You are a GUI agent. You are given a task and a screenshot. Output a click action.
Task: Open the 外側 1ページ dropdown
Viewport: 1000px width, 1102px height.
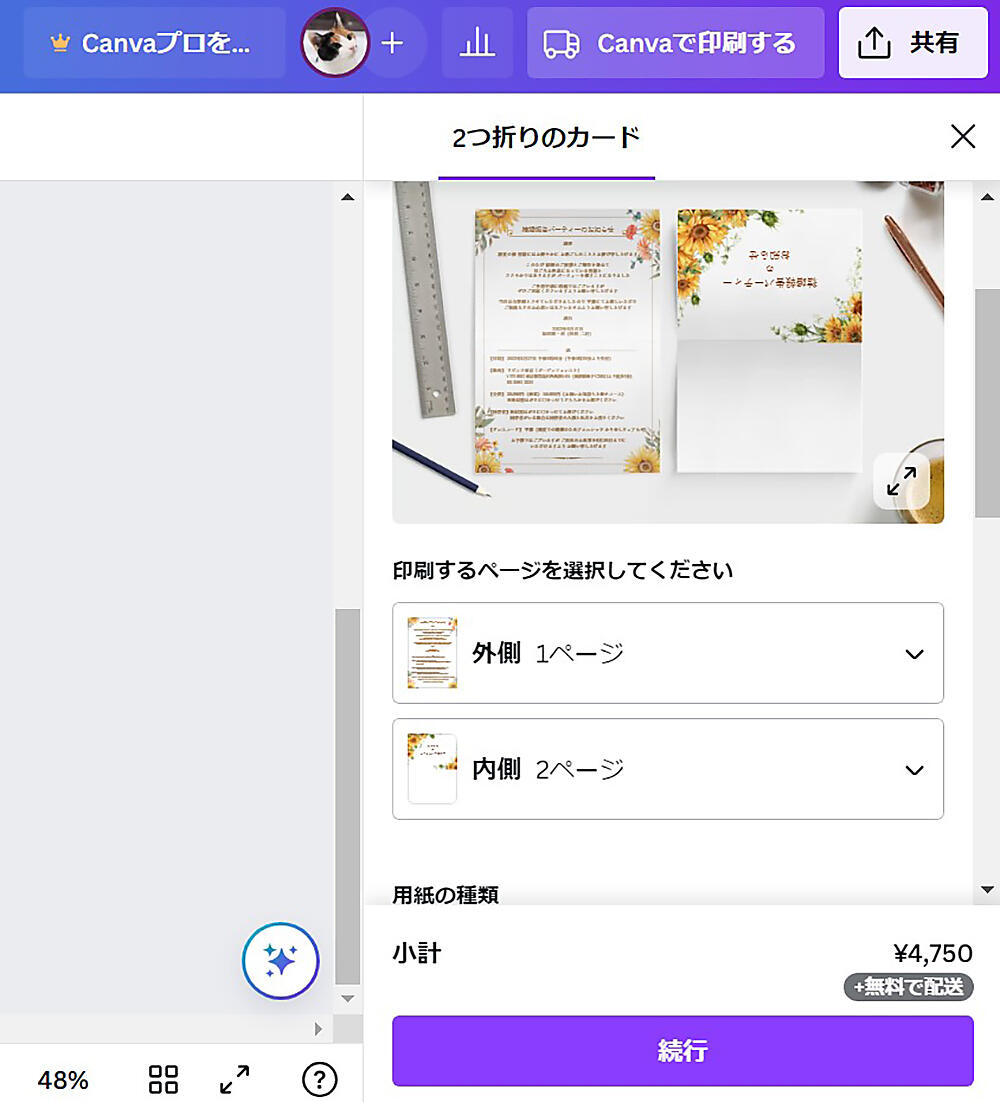pyautogui.click(x=668, y=653)
